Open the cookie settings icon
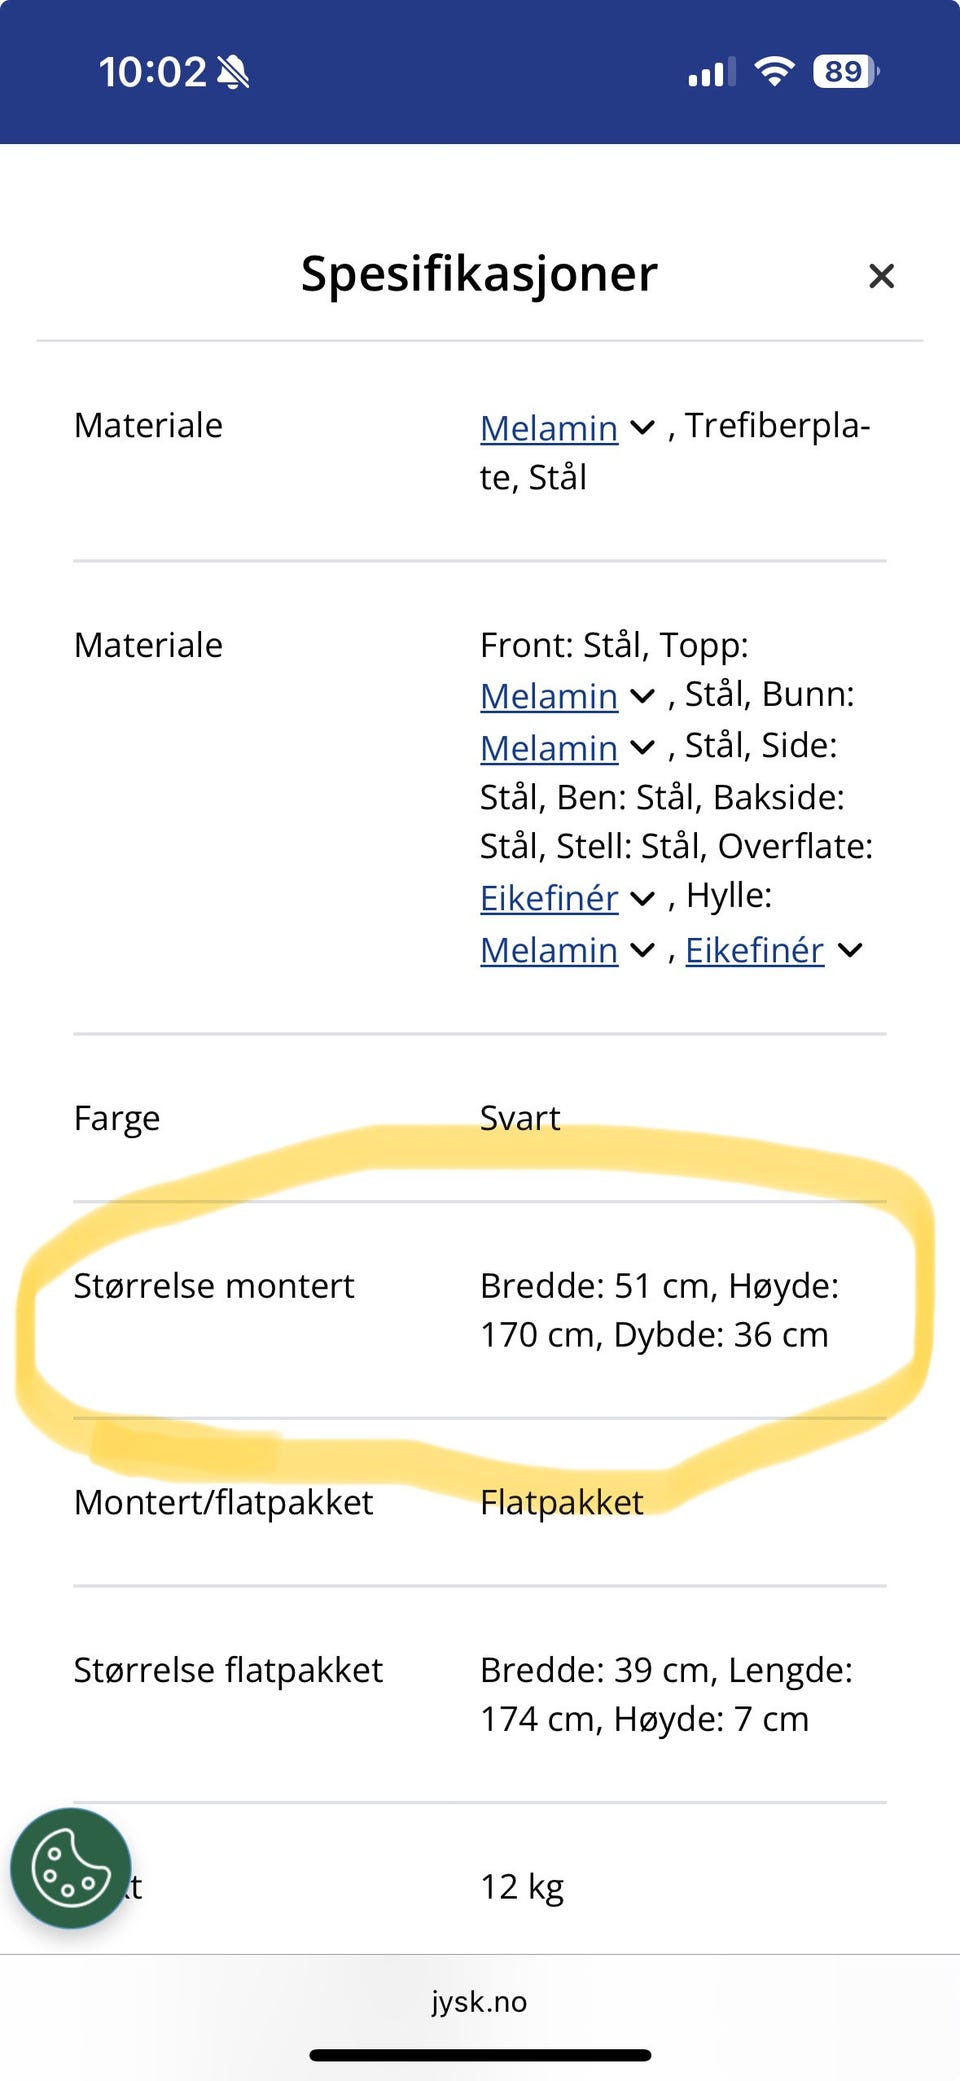The height and width of the screenshot is (2081, 960). tap(70, 1867)
